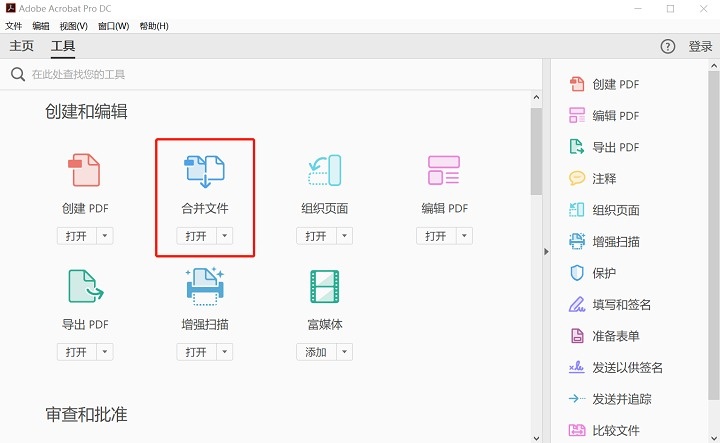The height and width of the screenshot is (443, 720).
Task: Select the 增强扫描 scanner icon in main grid
Action: tap(205, 286)
